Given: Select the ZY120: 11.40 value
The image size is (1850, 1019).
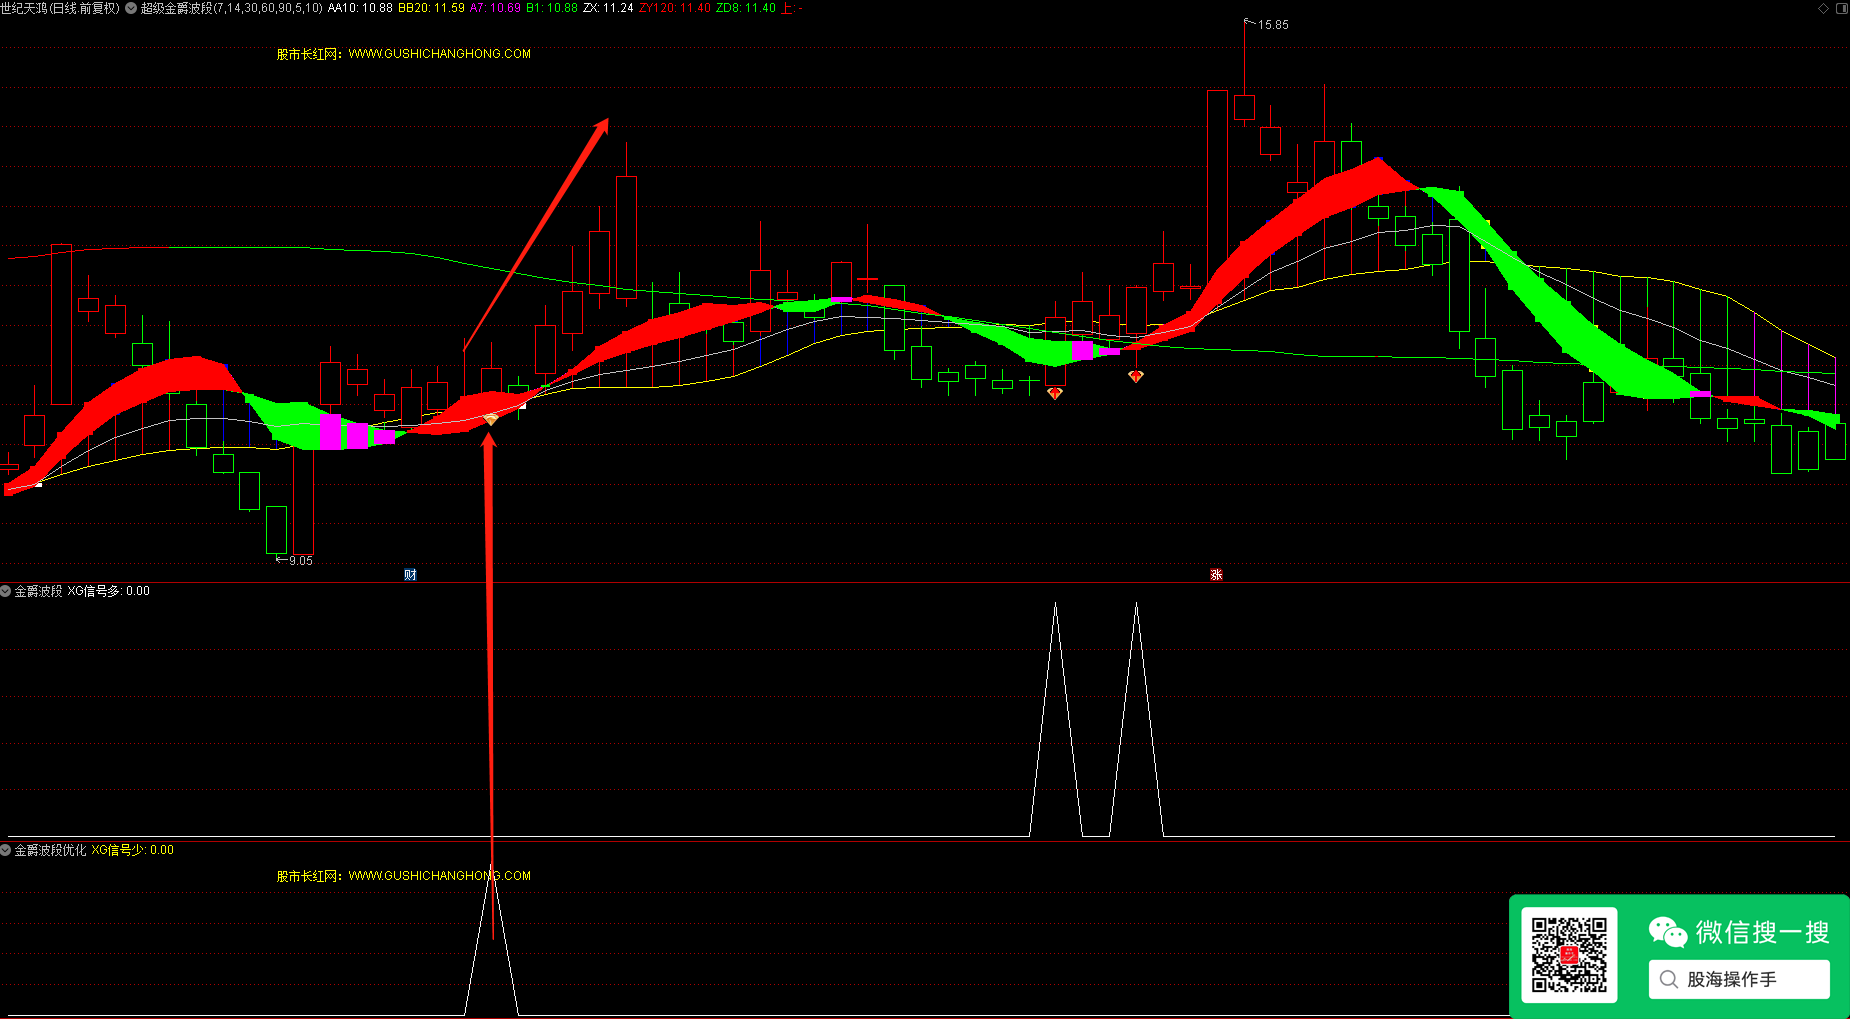Looking at the screenshot, I should pos(675,8).
